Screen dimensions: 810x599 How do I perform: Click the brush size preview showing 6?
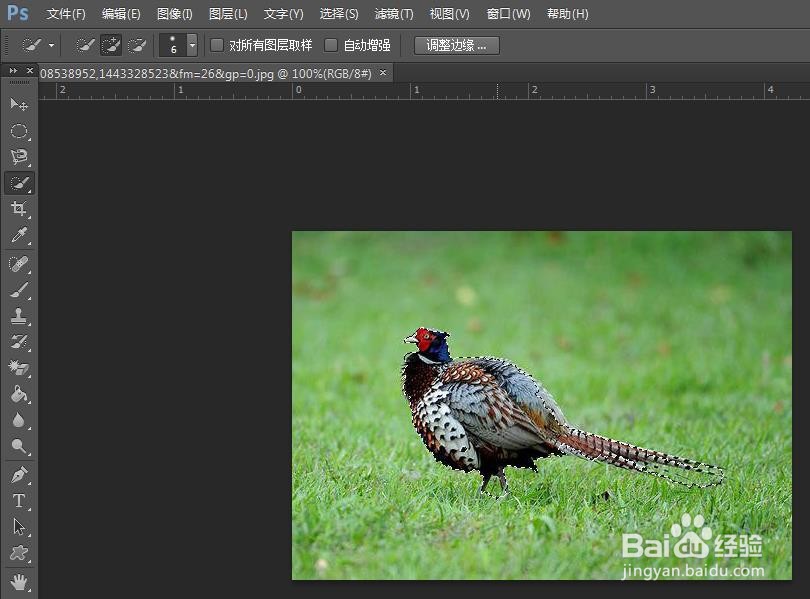coord(173,45)
